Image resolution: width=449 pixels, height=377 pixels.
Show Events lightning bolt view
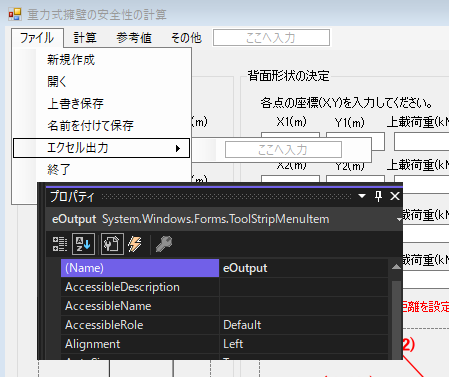[135, 244]
